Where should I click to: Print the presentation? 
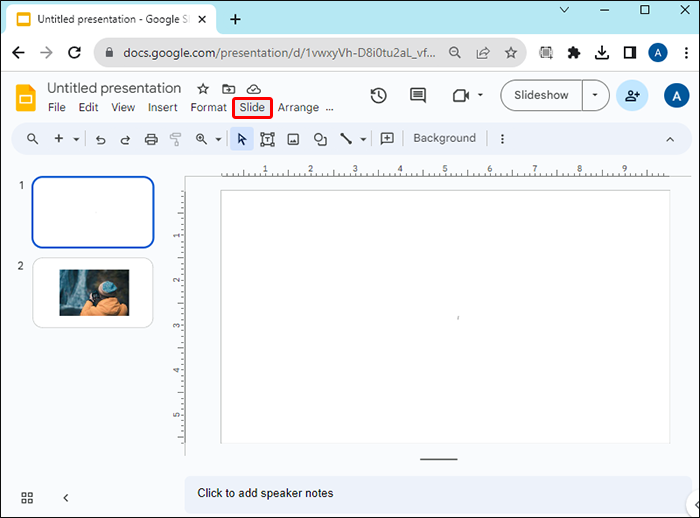pyautogui.click(x=151, y=139)
